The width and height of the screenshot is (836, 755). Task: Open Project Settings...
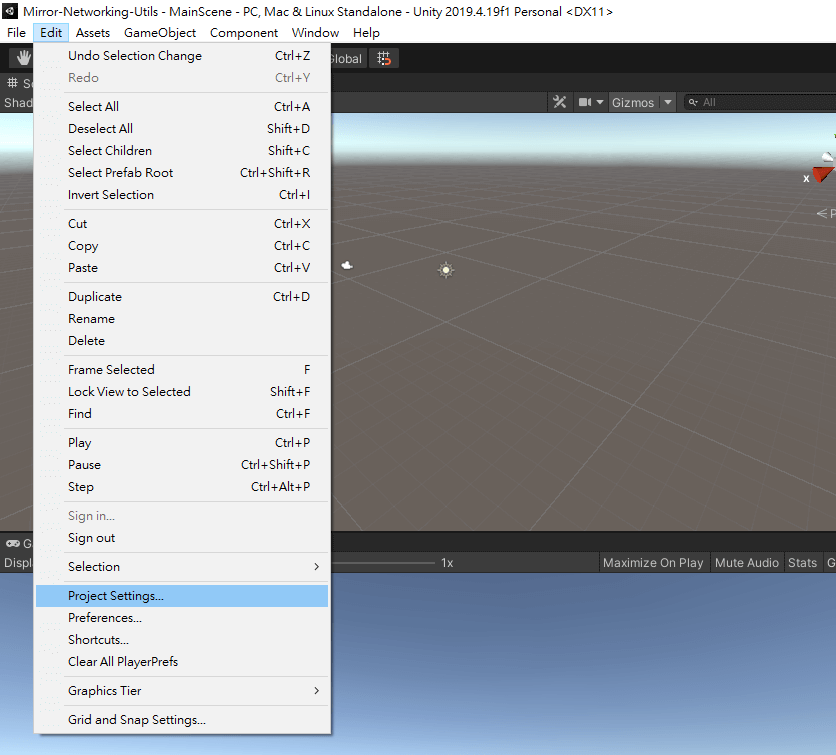[182, 596]
